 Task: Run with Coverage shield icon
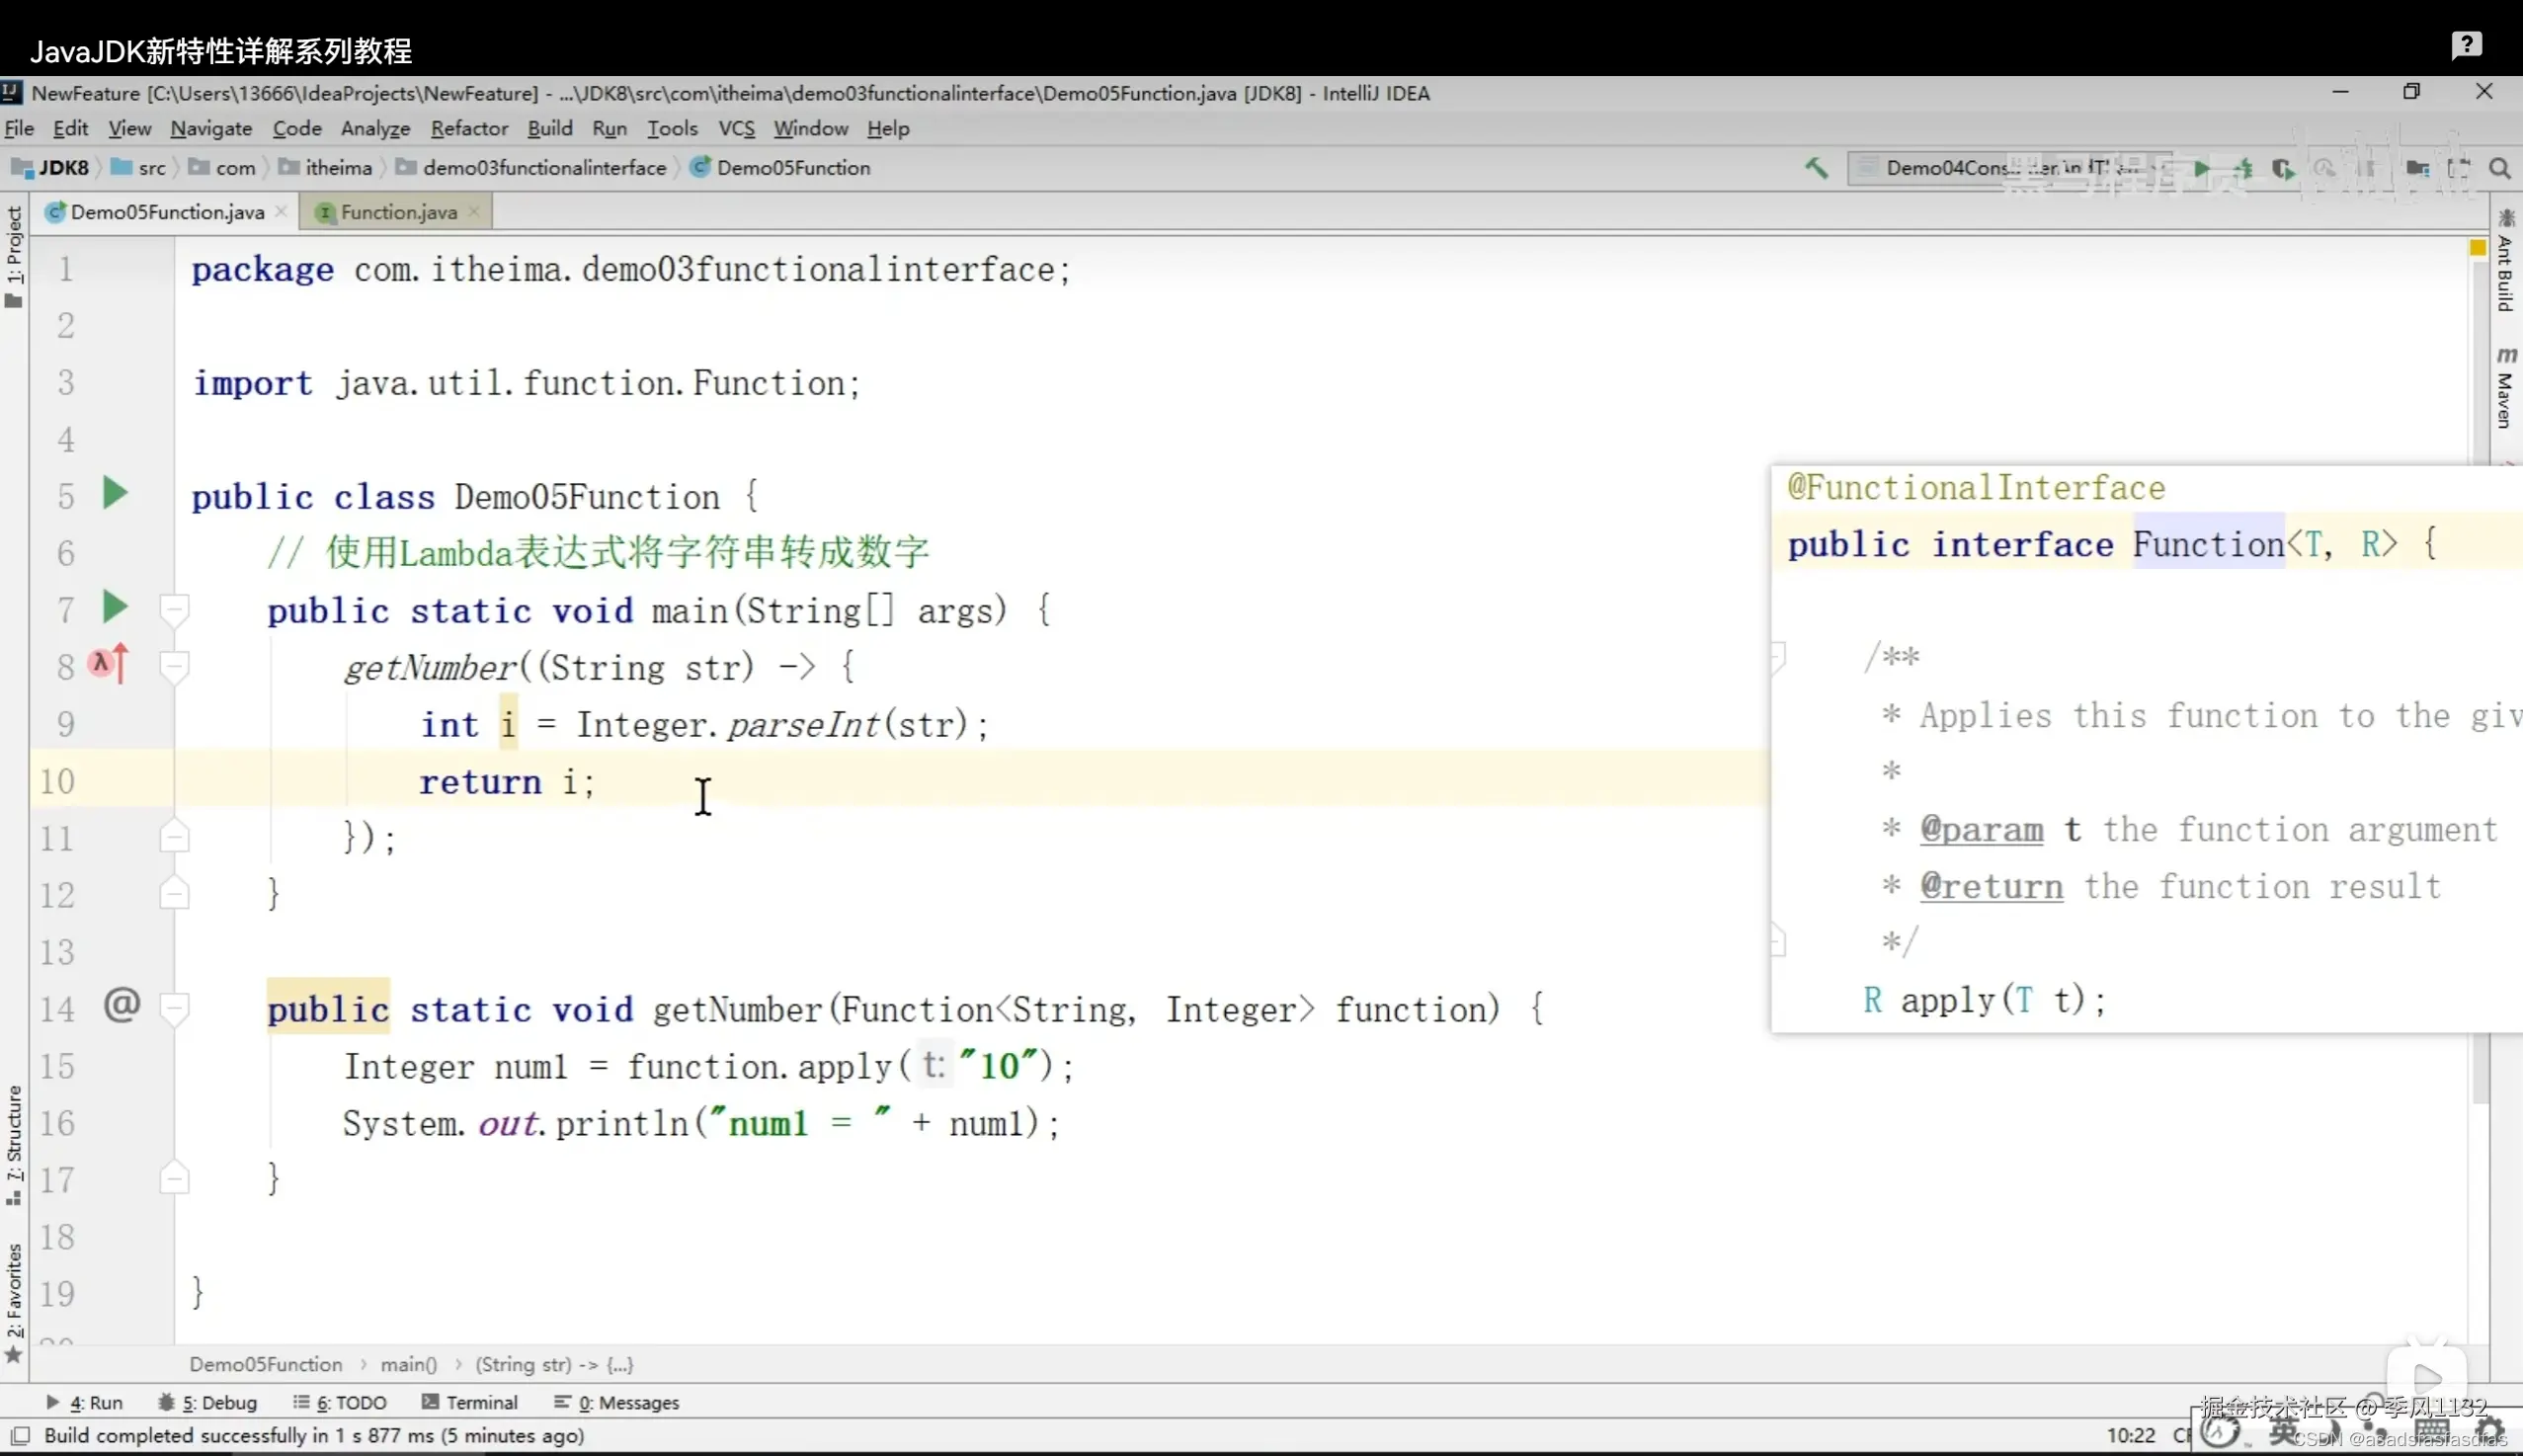point(2283,168)
